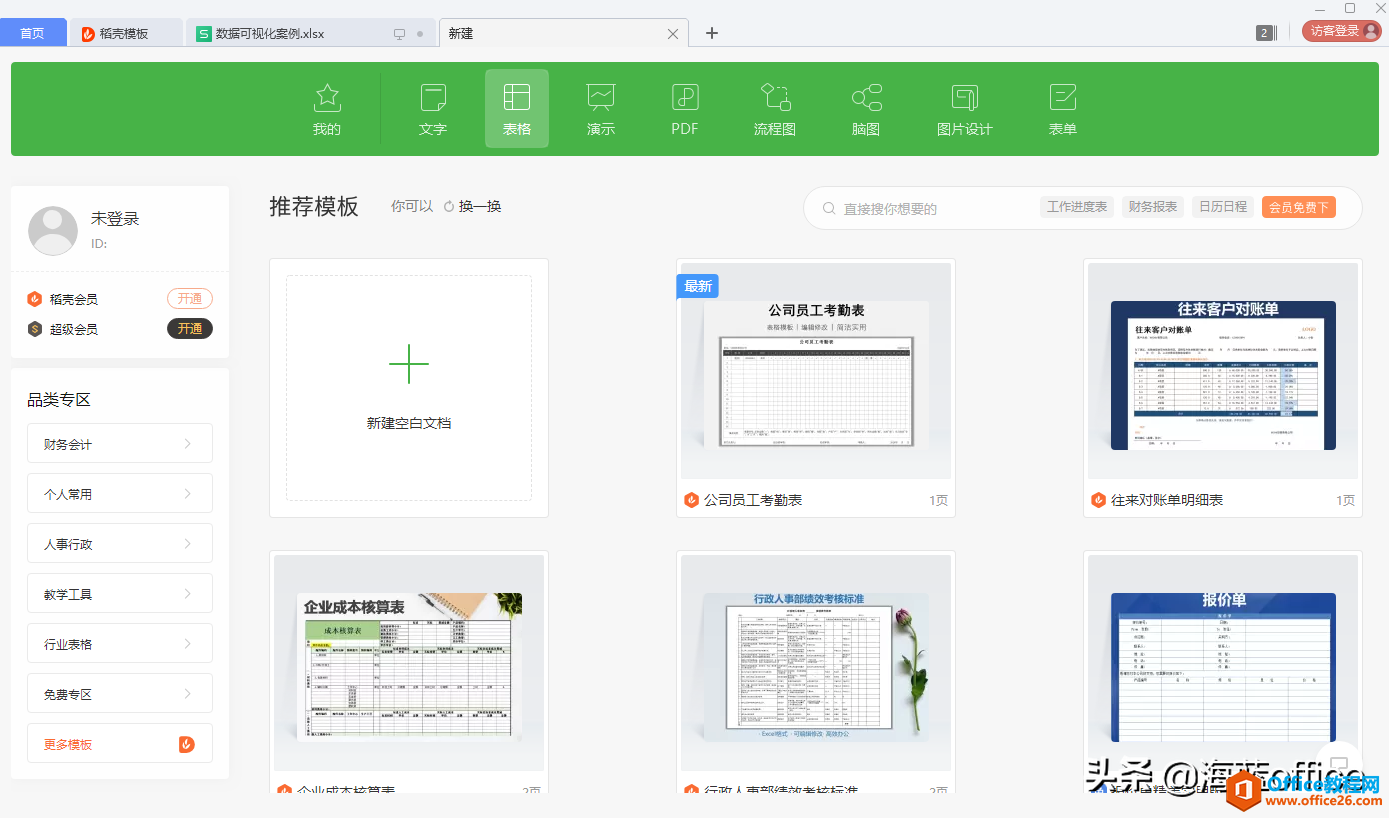Click the 会员免费下 tag
The image size is (1389, 818).
coord(1299,207)
